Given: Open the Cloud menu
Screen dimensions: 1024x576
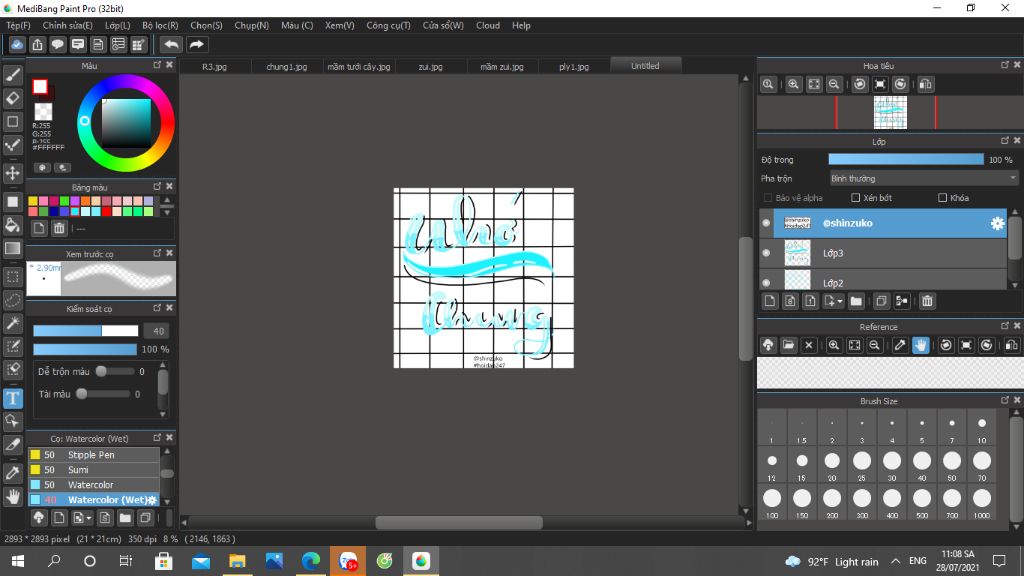Looking at the screenshot, I should click(488, 25).
